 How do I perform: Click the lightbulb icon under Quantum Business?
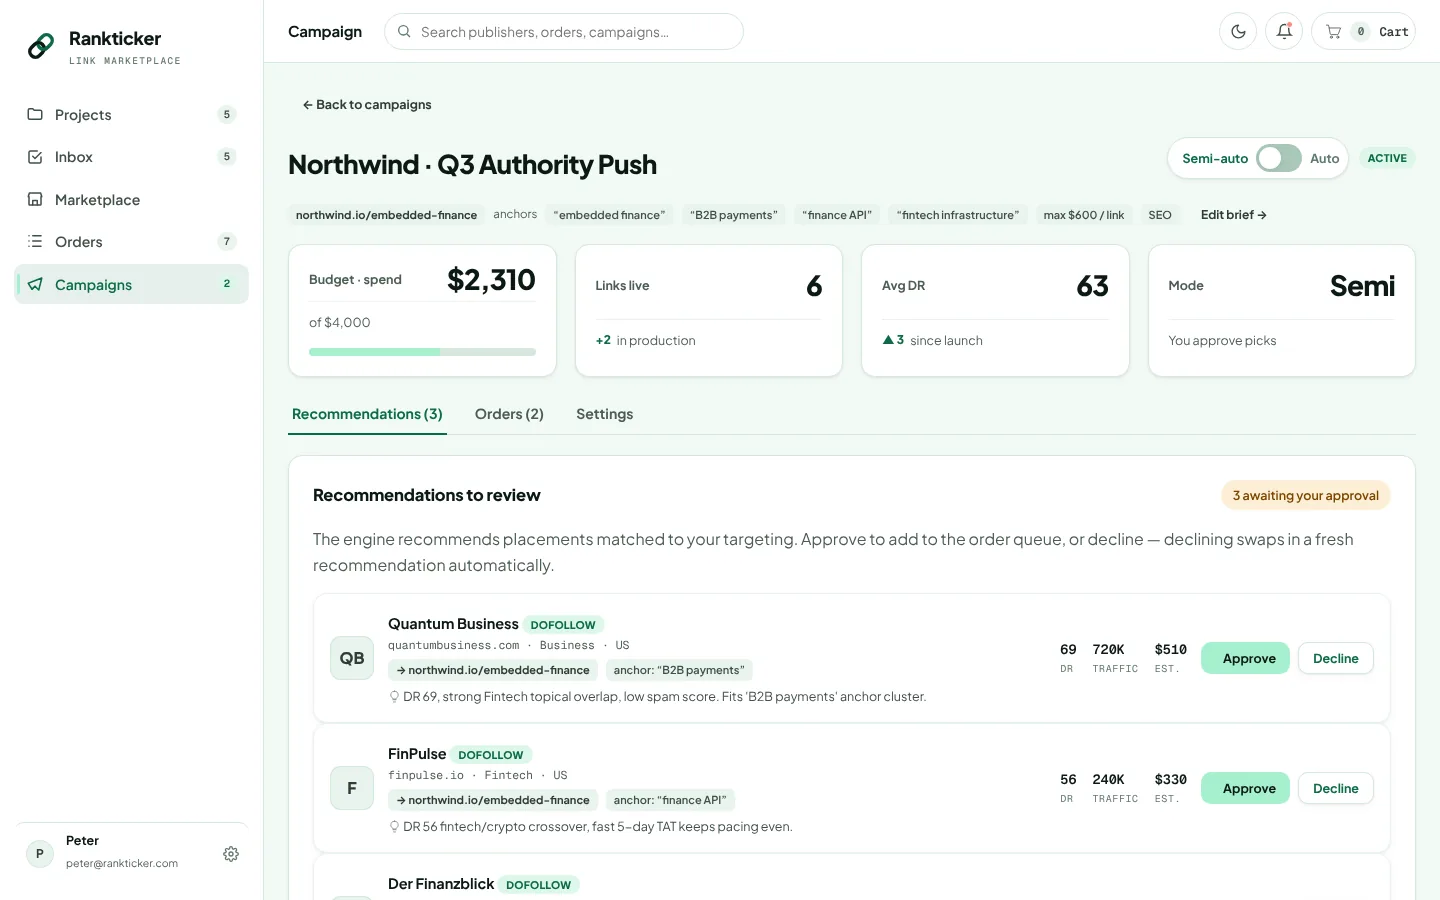click(x=394, y=697)
